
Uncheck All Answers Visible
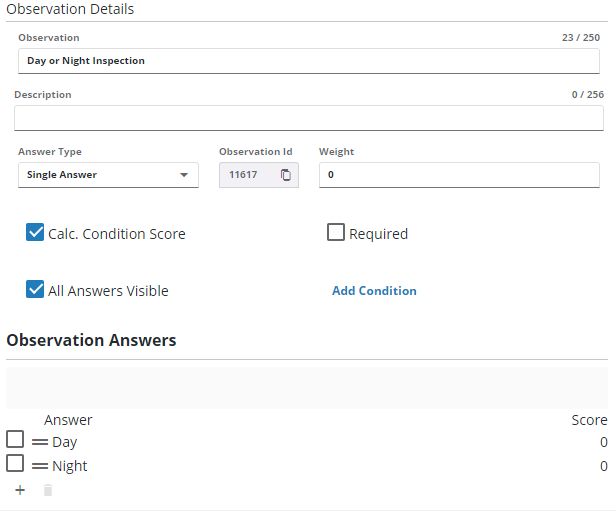click(x=35, y=290)
